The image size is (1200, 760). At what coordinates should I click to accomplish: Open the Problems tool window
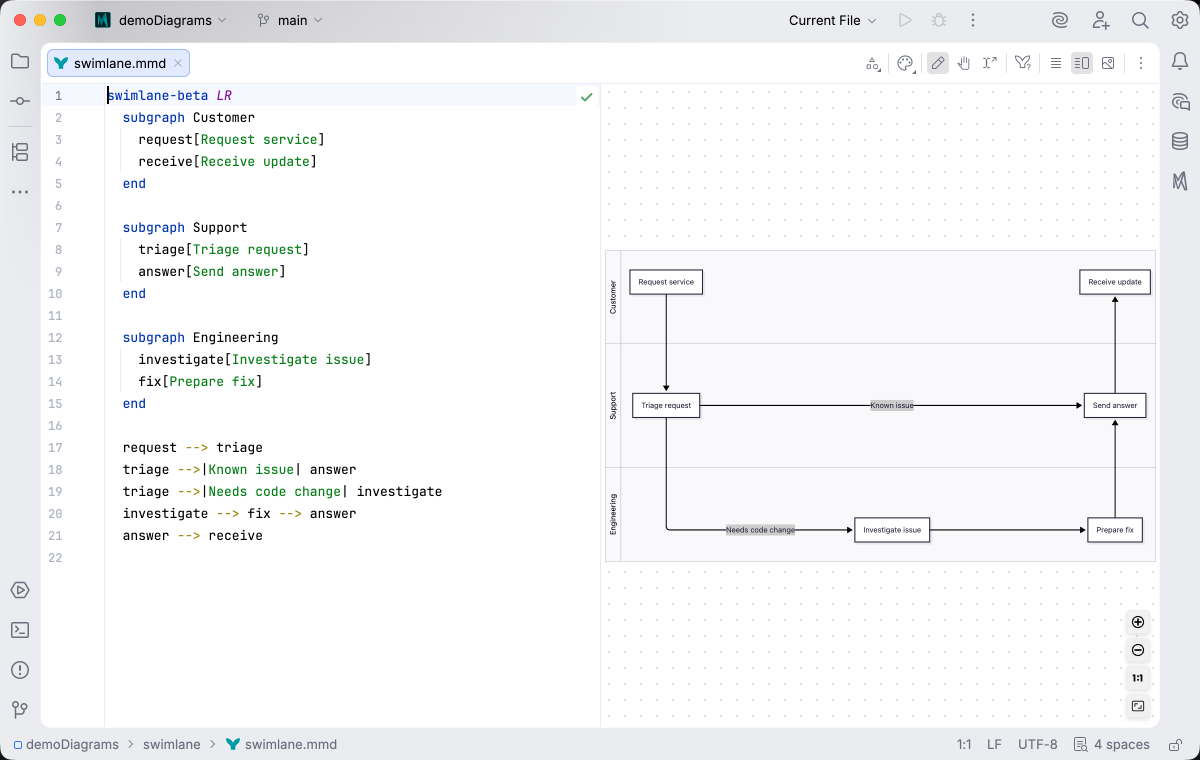tap(20, 670)
